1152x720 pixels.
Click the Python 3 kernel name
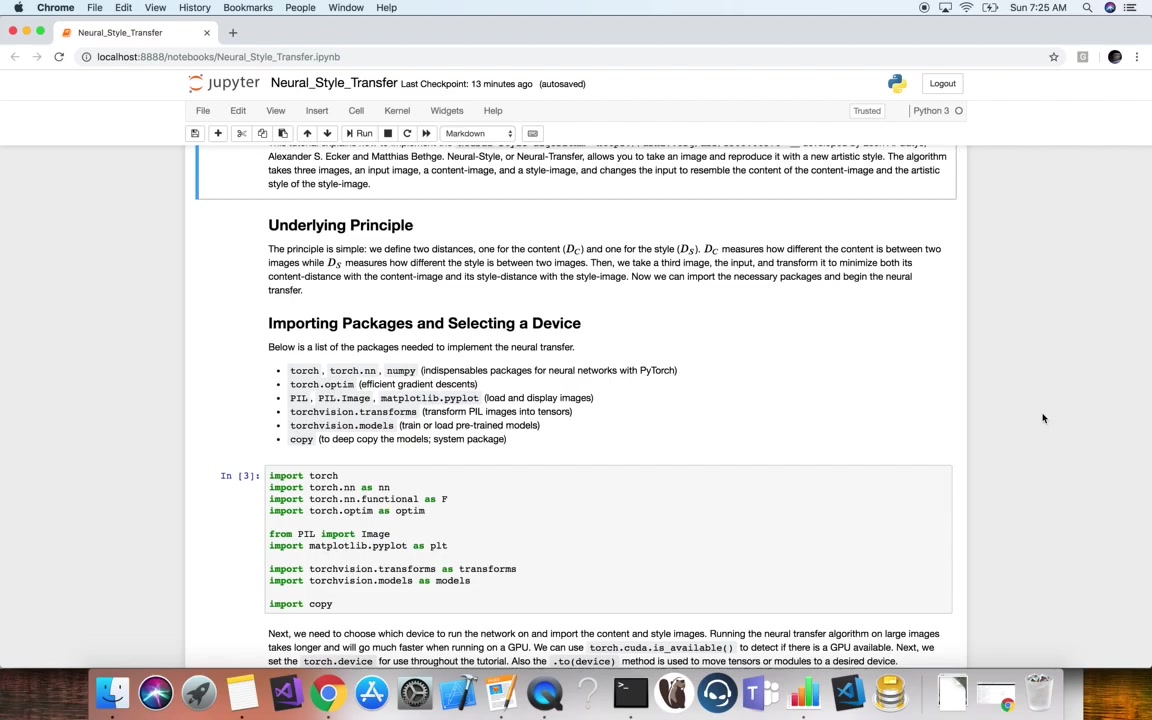pyautogui.click(x=931, y=111)
